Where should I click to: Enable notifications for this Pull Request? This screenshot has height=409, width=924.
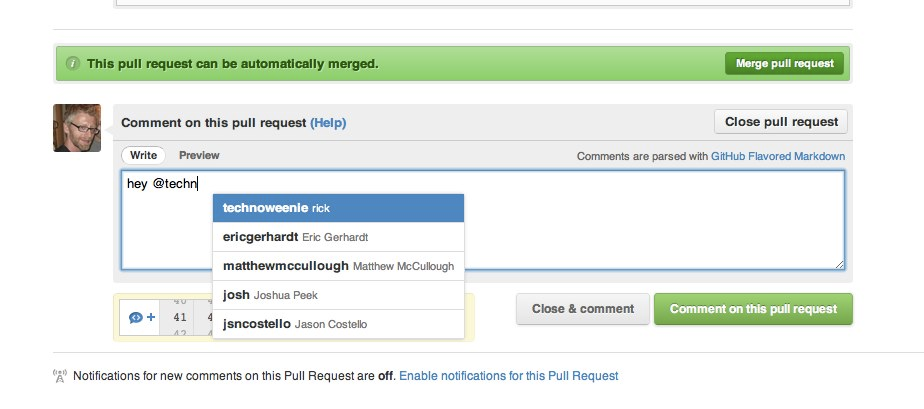(509, 375)
